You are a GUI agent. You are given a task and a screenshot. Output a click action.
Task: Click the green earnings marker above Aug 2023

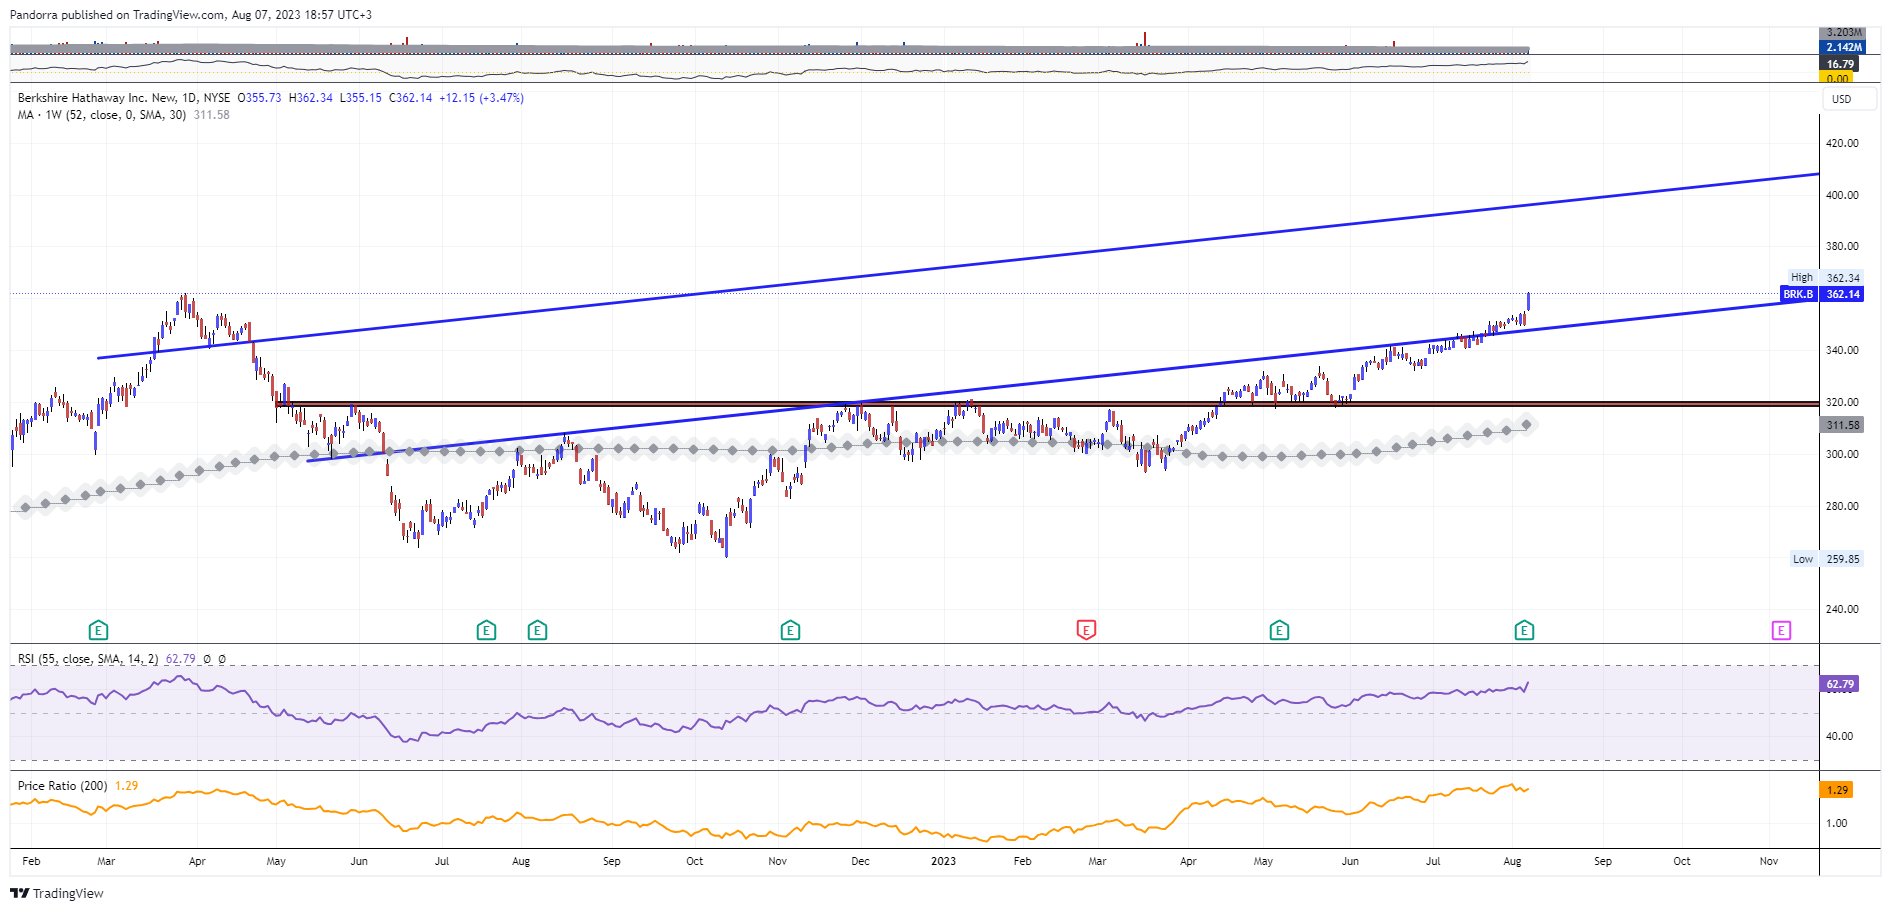1524,630
